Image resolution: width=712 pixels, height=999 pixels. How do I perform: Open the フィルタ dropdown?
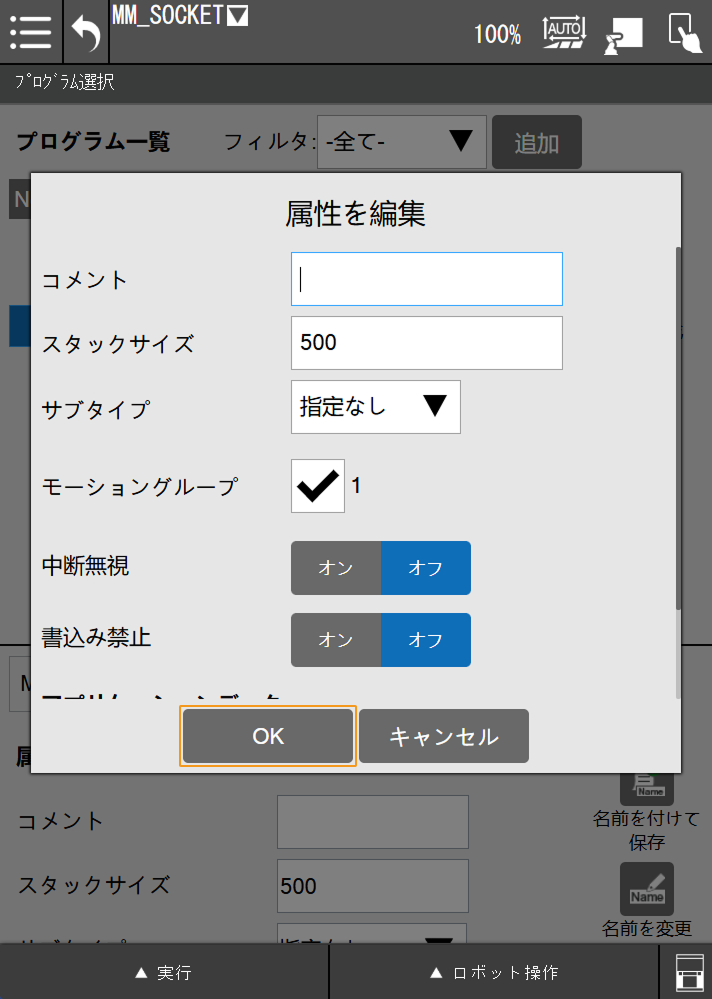click(x=402, y=142)
